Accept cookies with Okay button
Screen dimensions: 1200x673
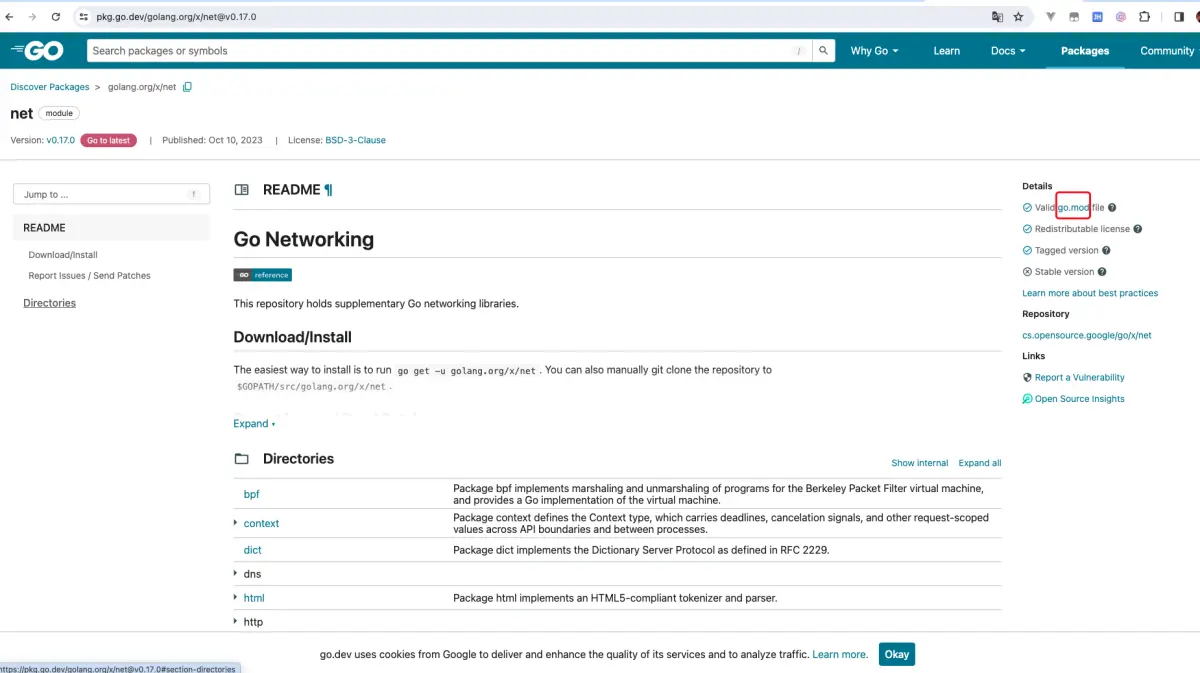tap(897, 654)
